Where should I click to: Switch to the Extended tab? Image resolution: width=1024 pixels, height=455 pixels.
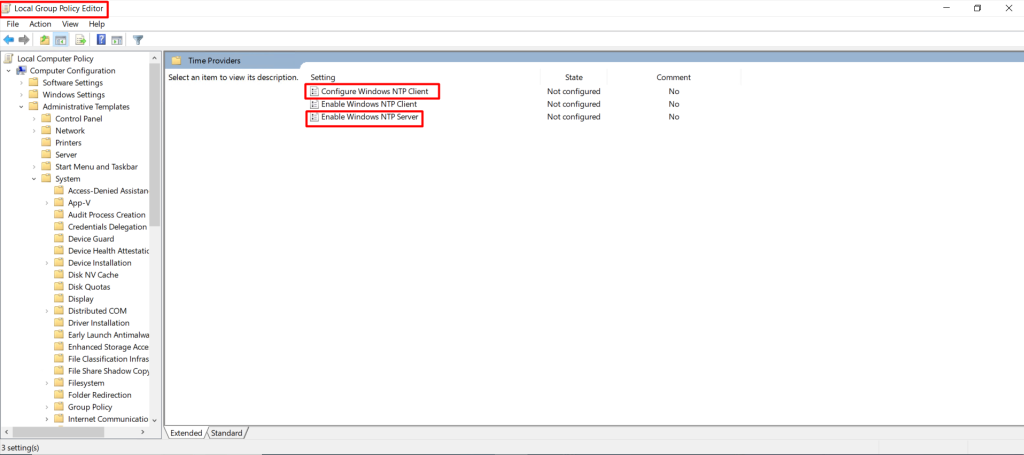(x=186, y=433)
